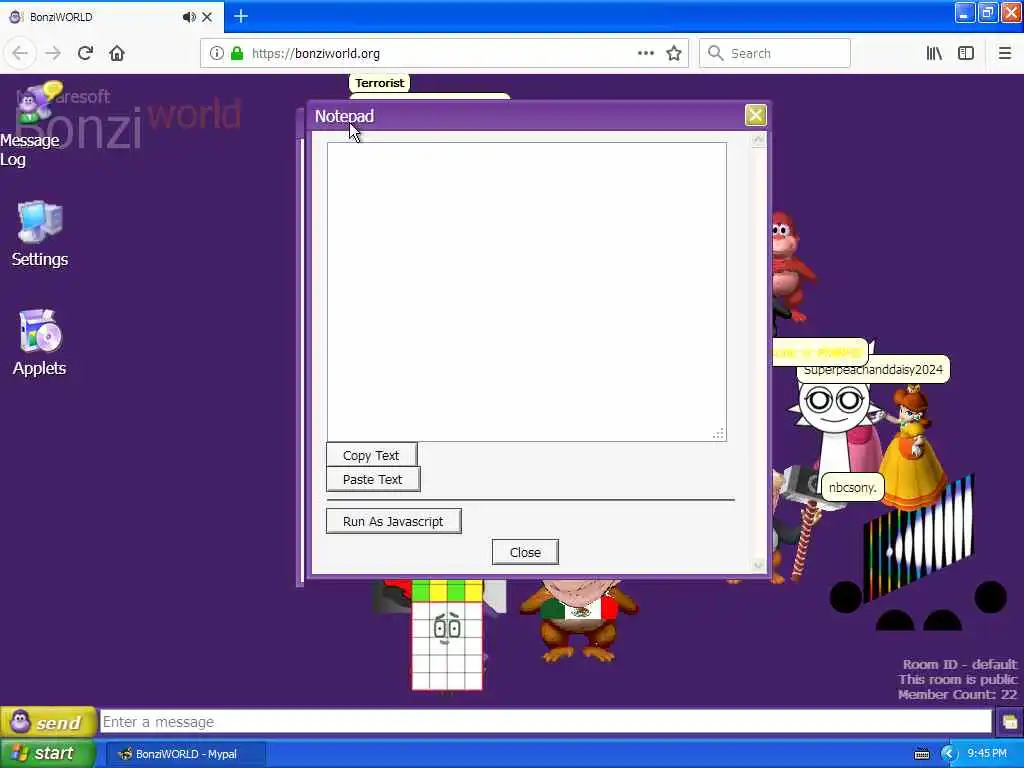Click the Windows start button

click(48, 753)
